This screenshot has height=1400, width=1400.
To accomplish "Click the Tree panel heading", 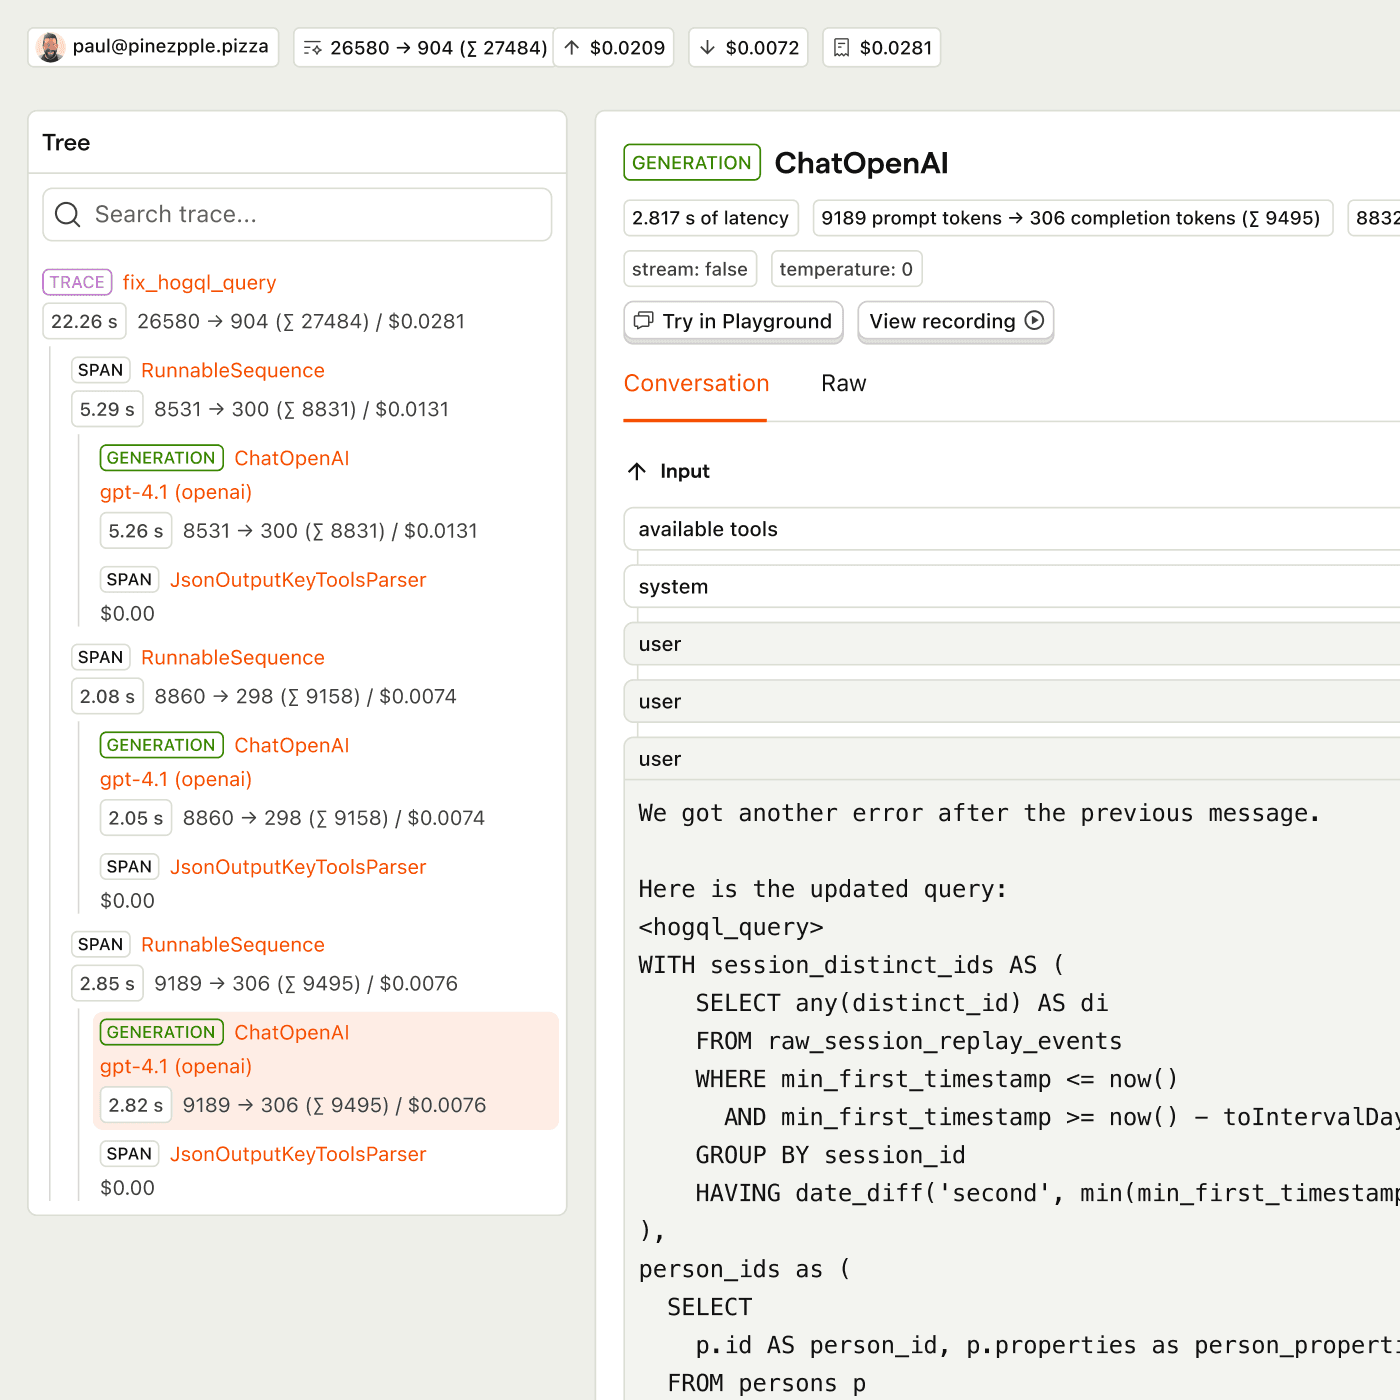I will point(66,143).
